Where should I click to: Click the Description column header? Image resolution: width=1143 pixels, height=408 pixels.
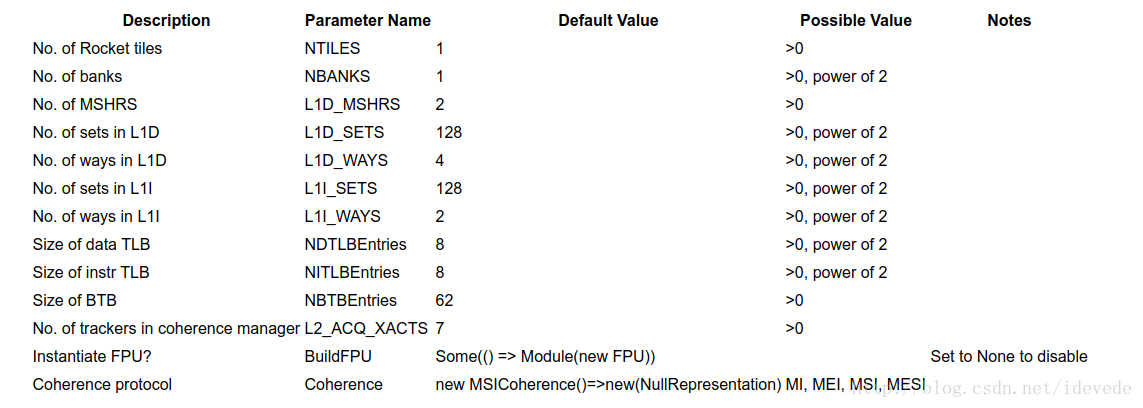click(166, 20)
